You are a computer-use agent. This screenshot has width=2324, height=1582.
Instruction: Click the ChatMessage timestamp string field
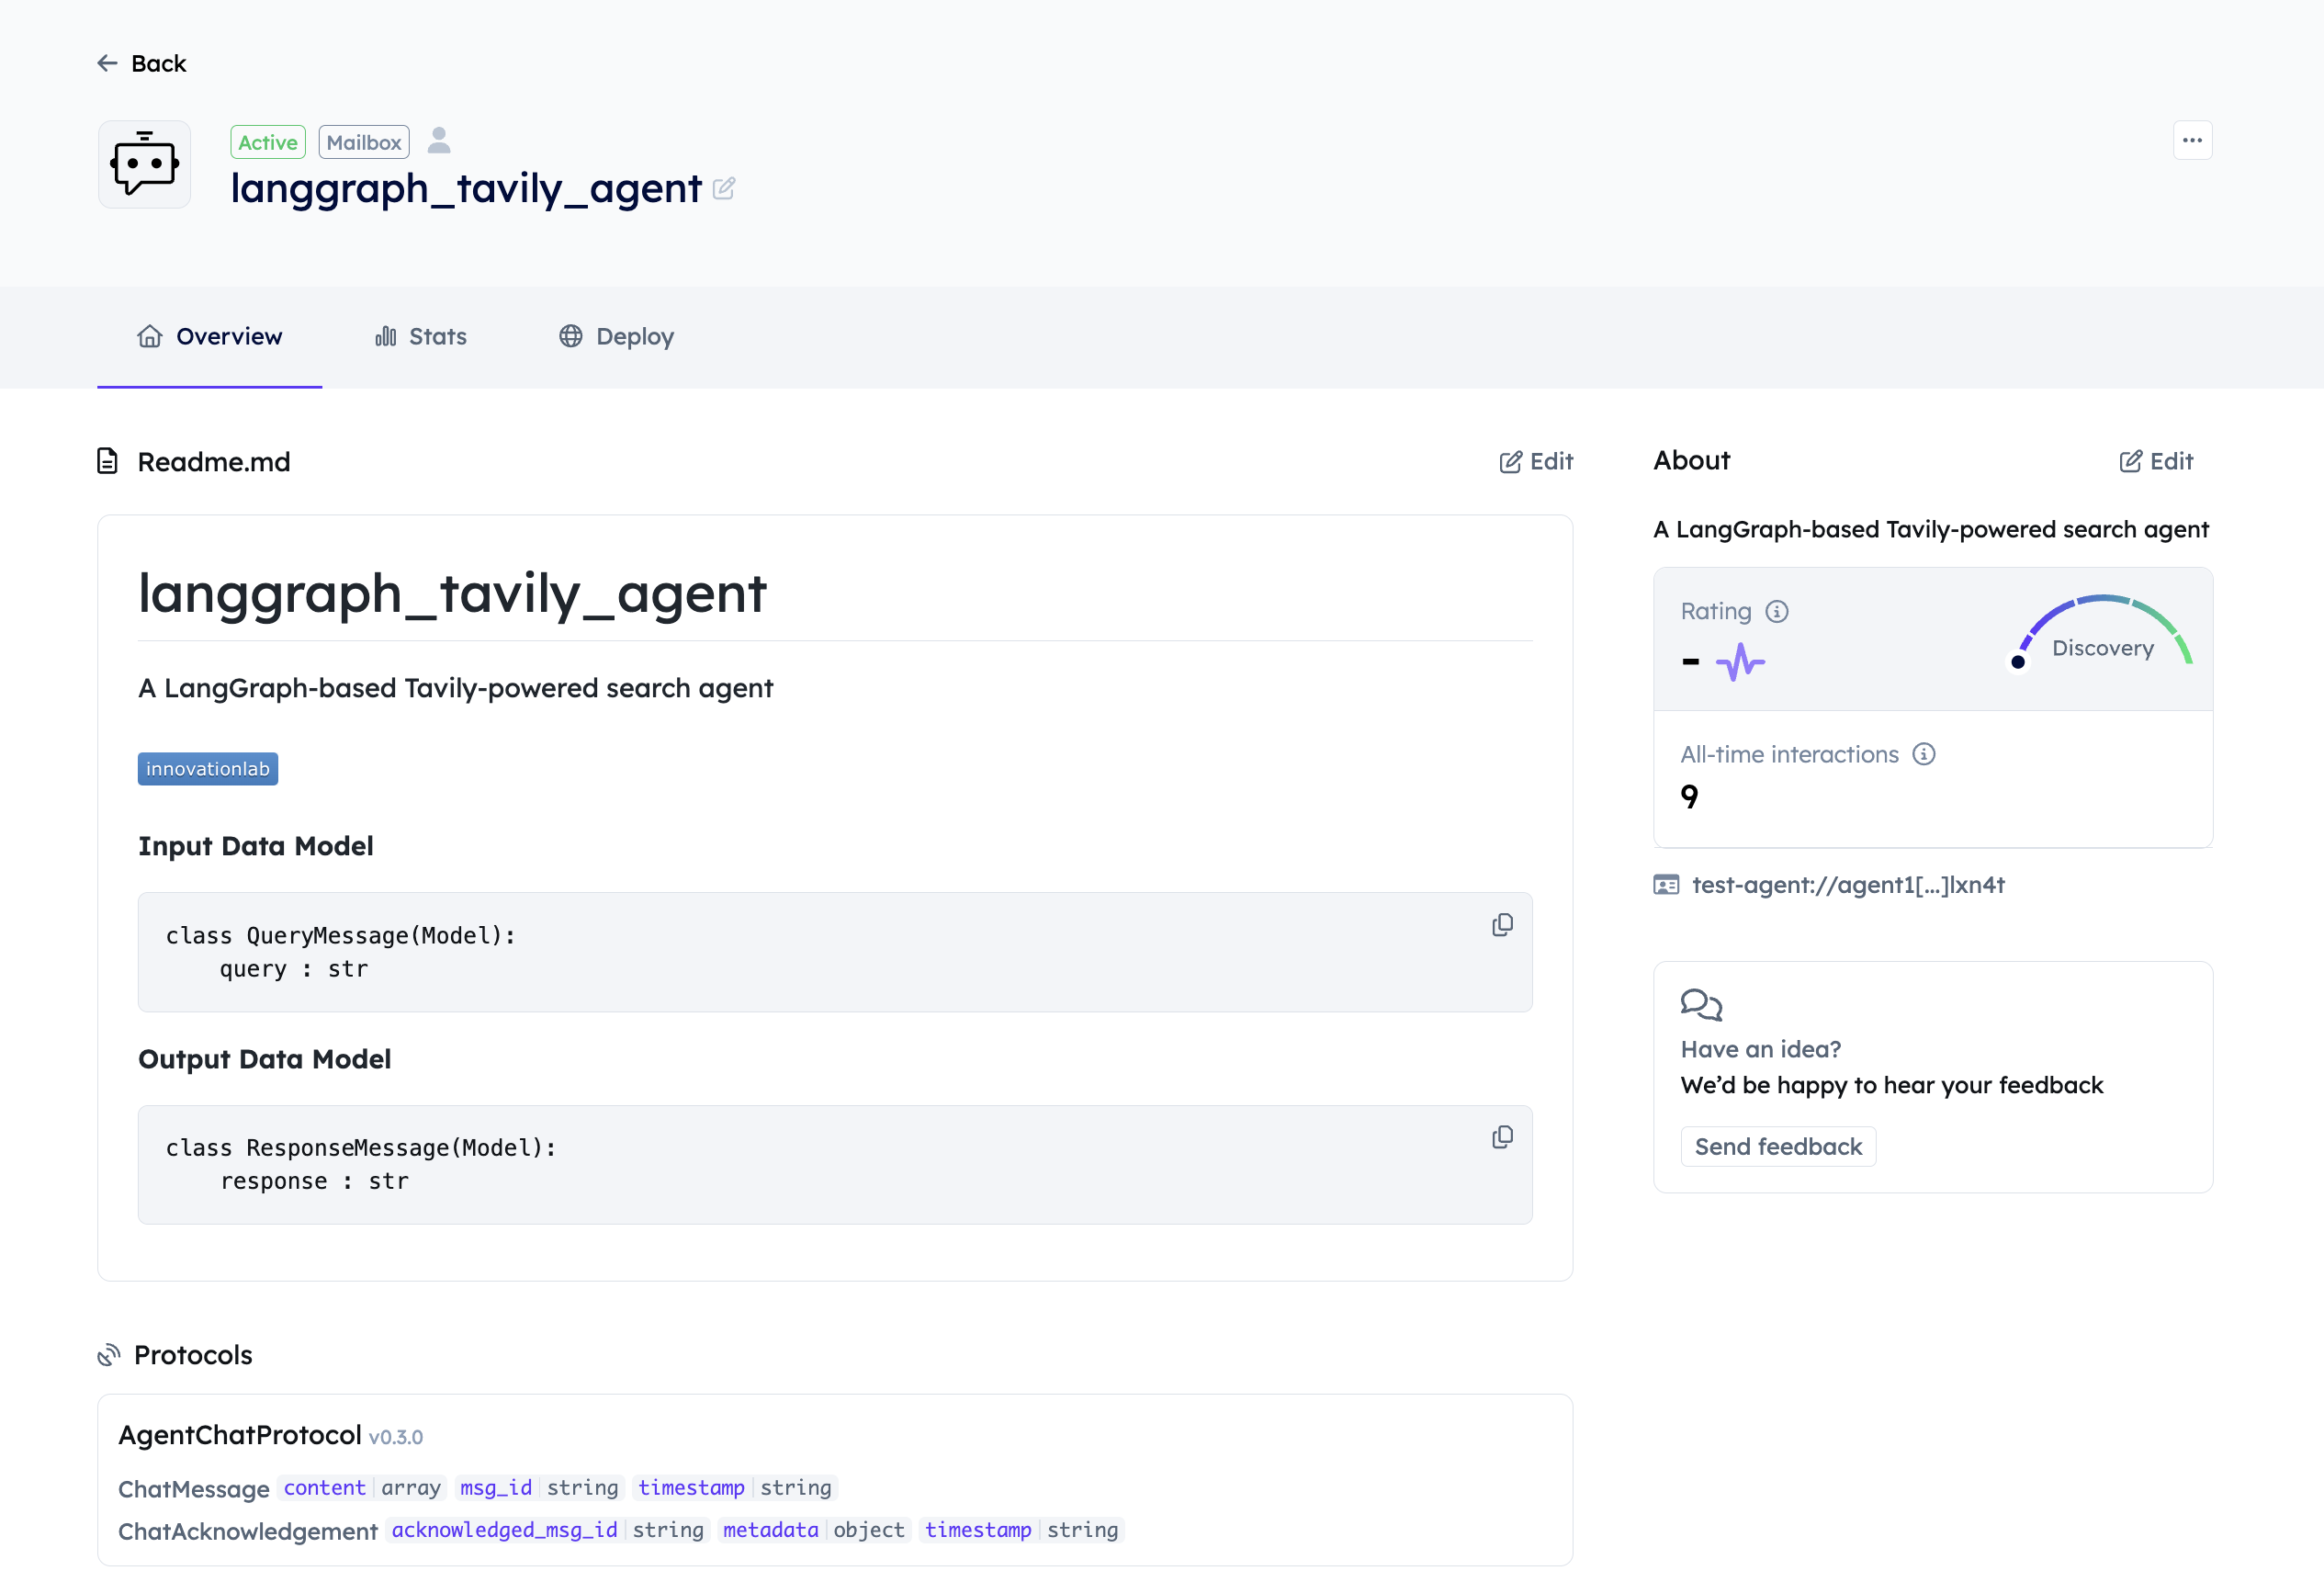click(x=735, y=1487)
